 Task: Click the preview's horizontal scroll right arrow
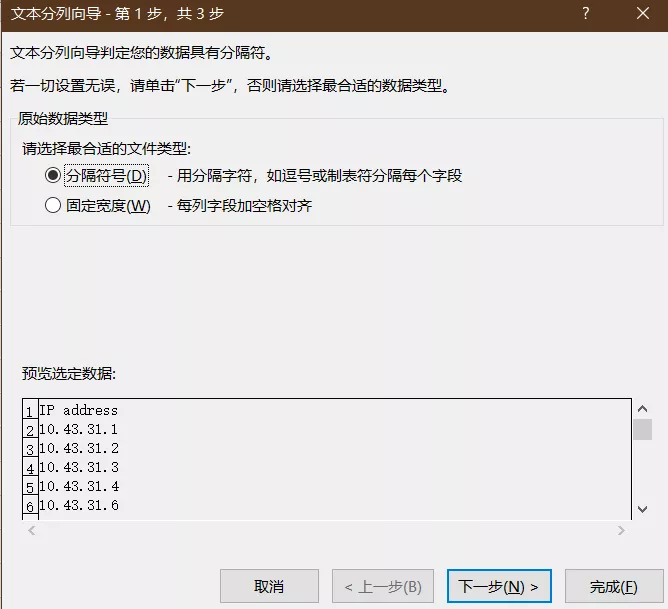pos(623,529)
